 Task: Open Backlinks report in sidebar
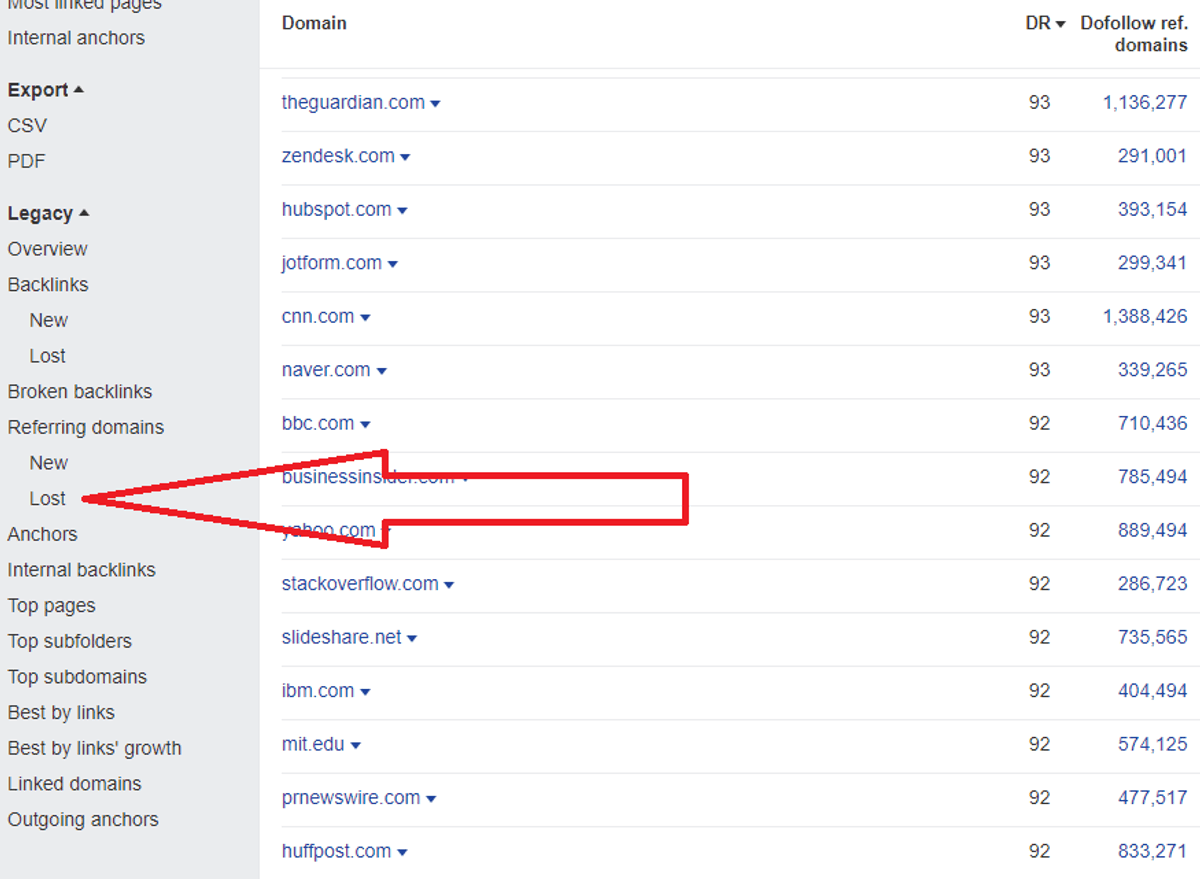click(x=48, y=285)
